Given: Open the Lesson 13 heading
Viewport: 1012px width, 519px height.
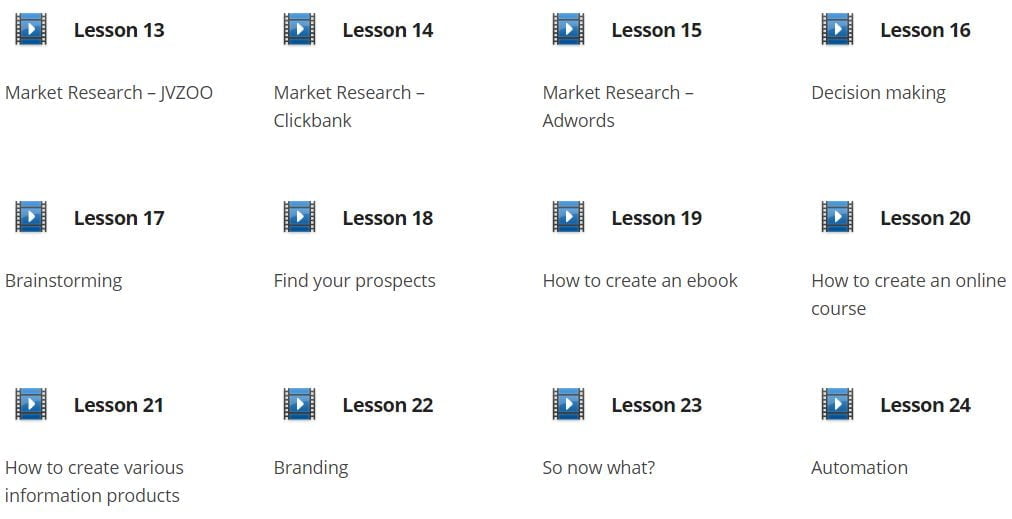Looking at the screenshot, I should (119, 30).
